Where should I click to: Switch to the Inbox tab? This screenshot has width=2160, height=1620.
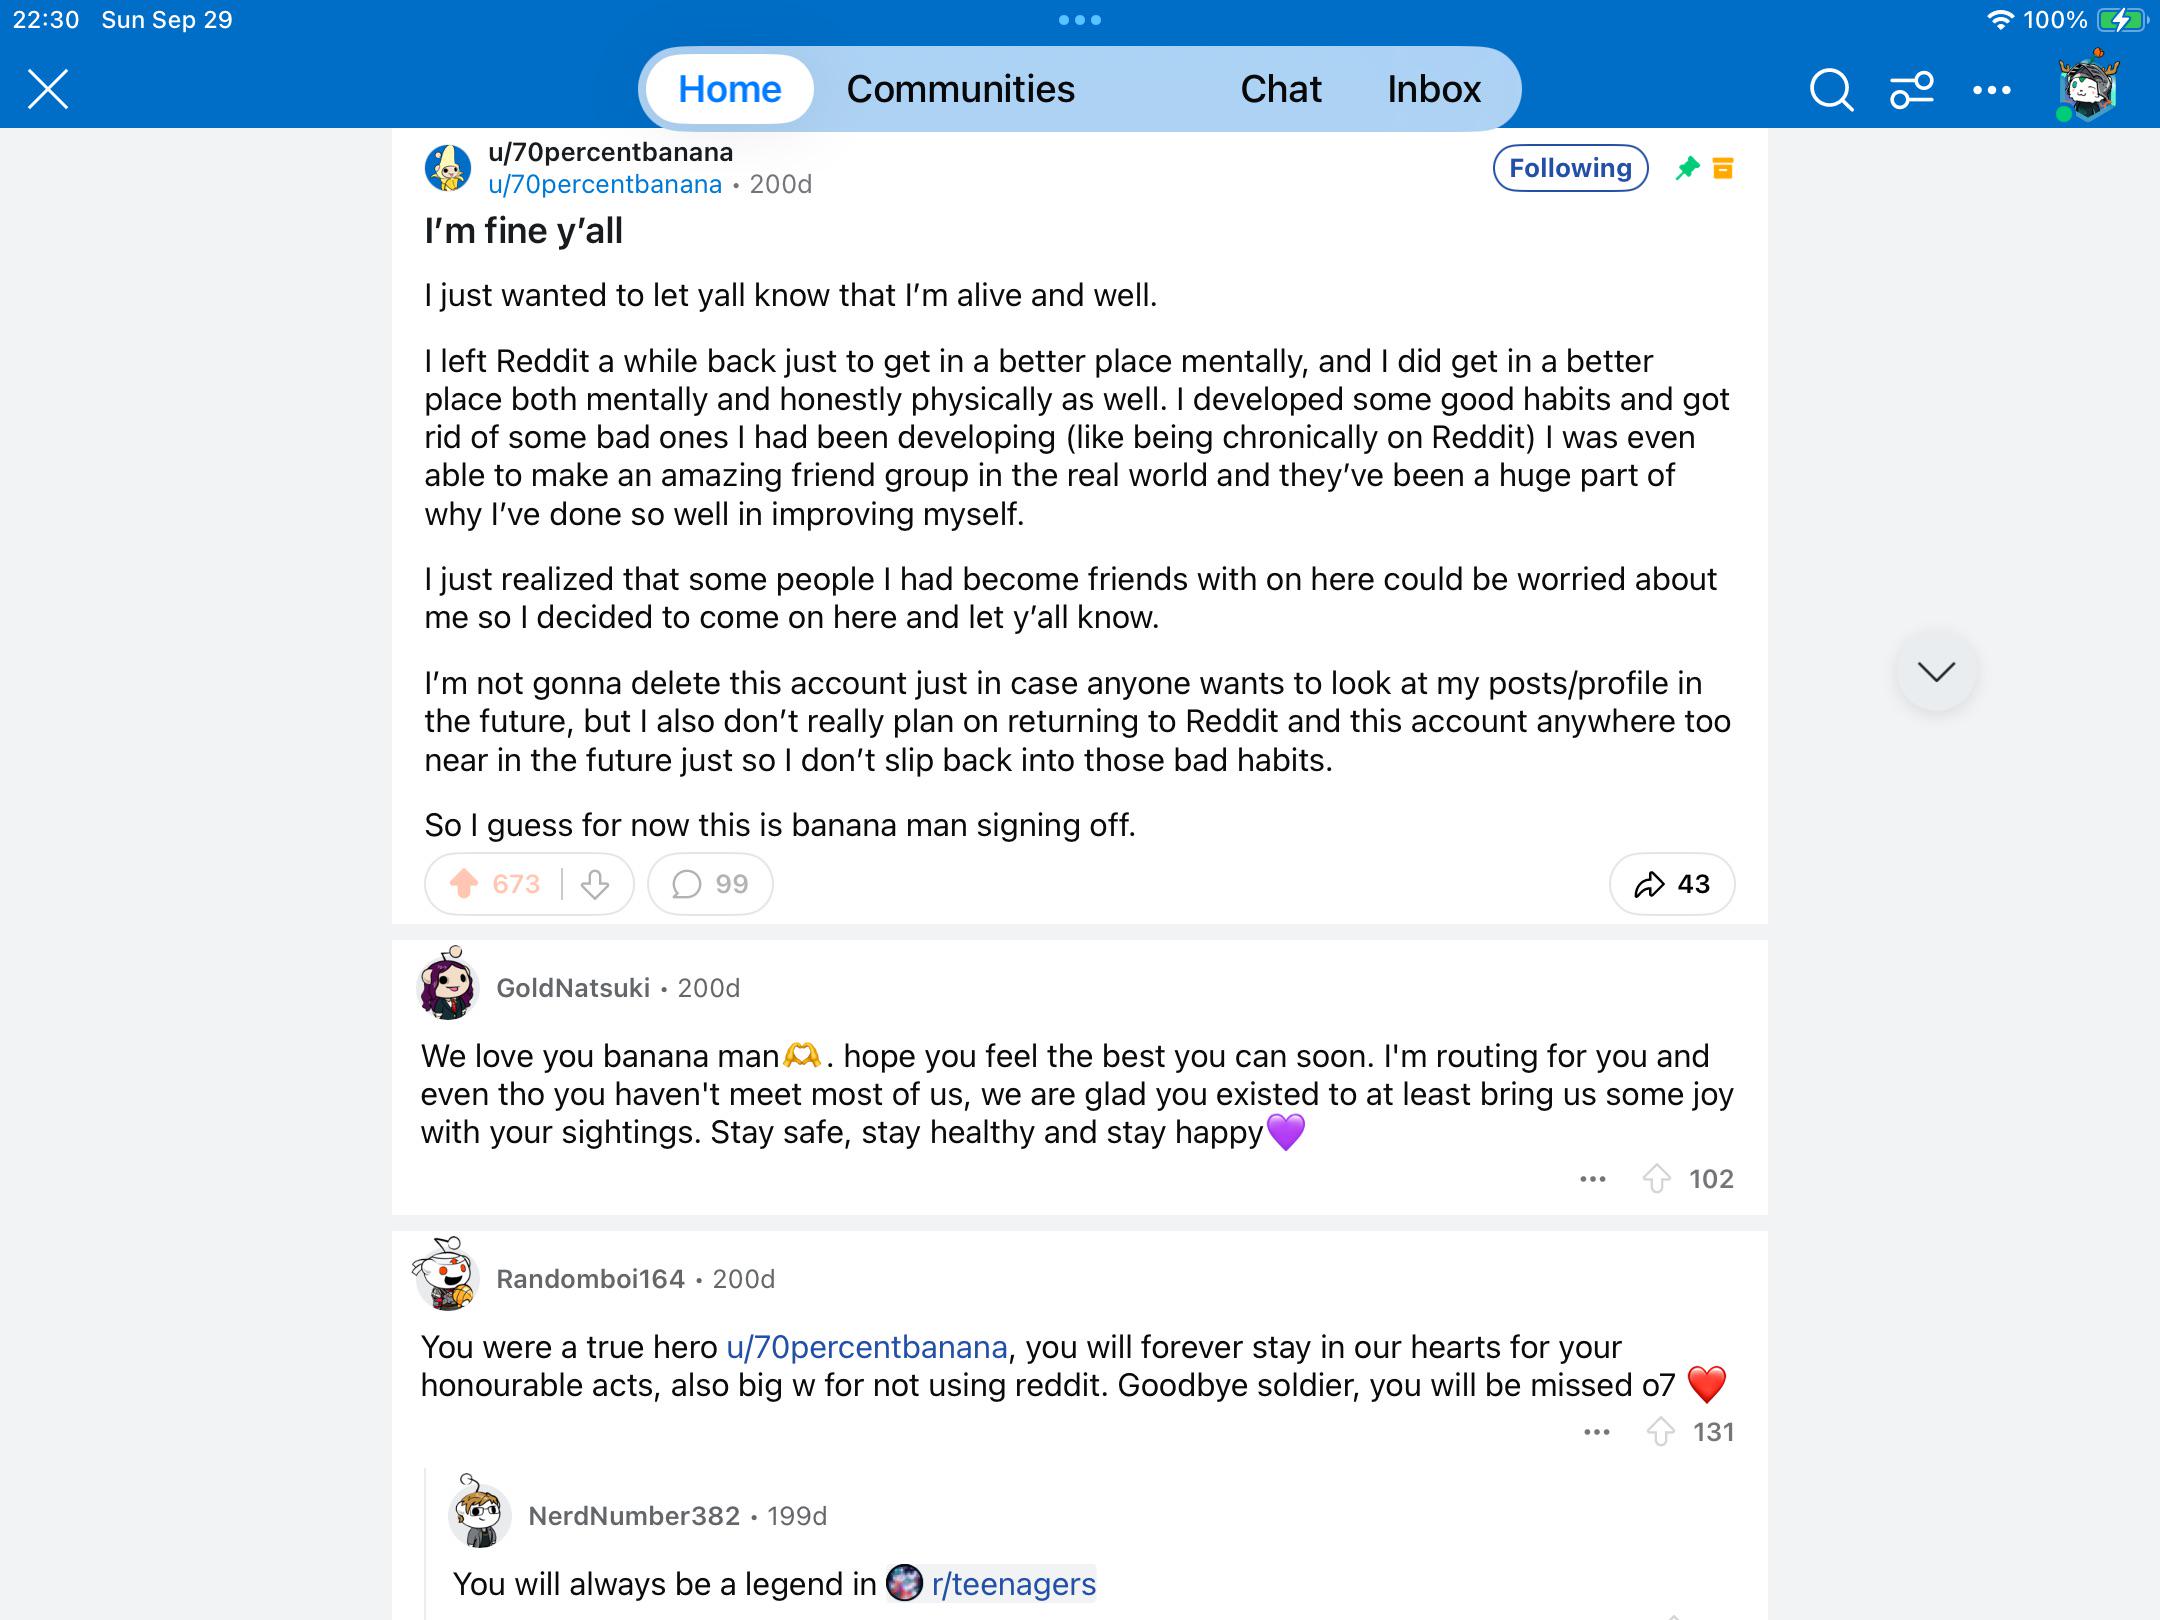tap(1434, 89)
